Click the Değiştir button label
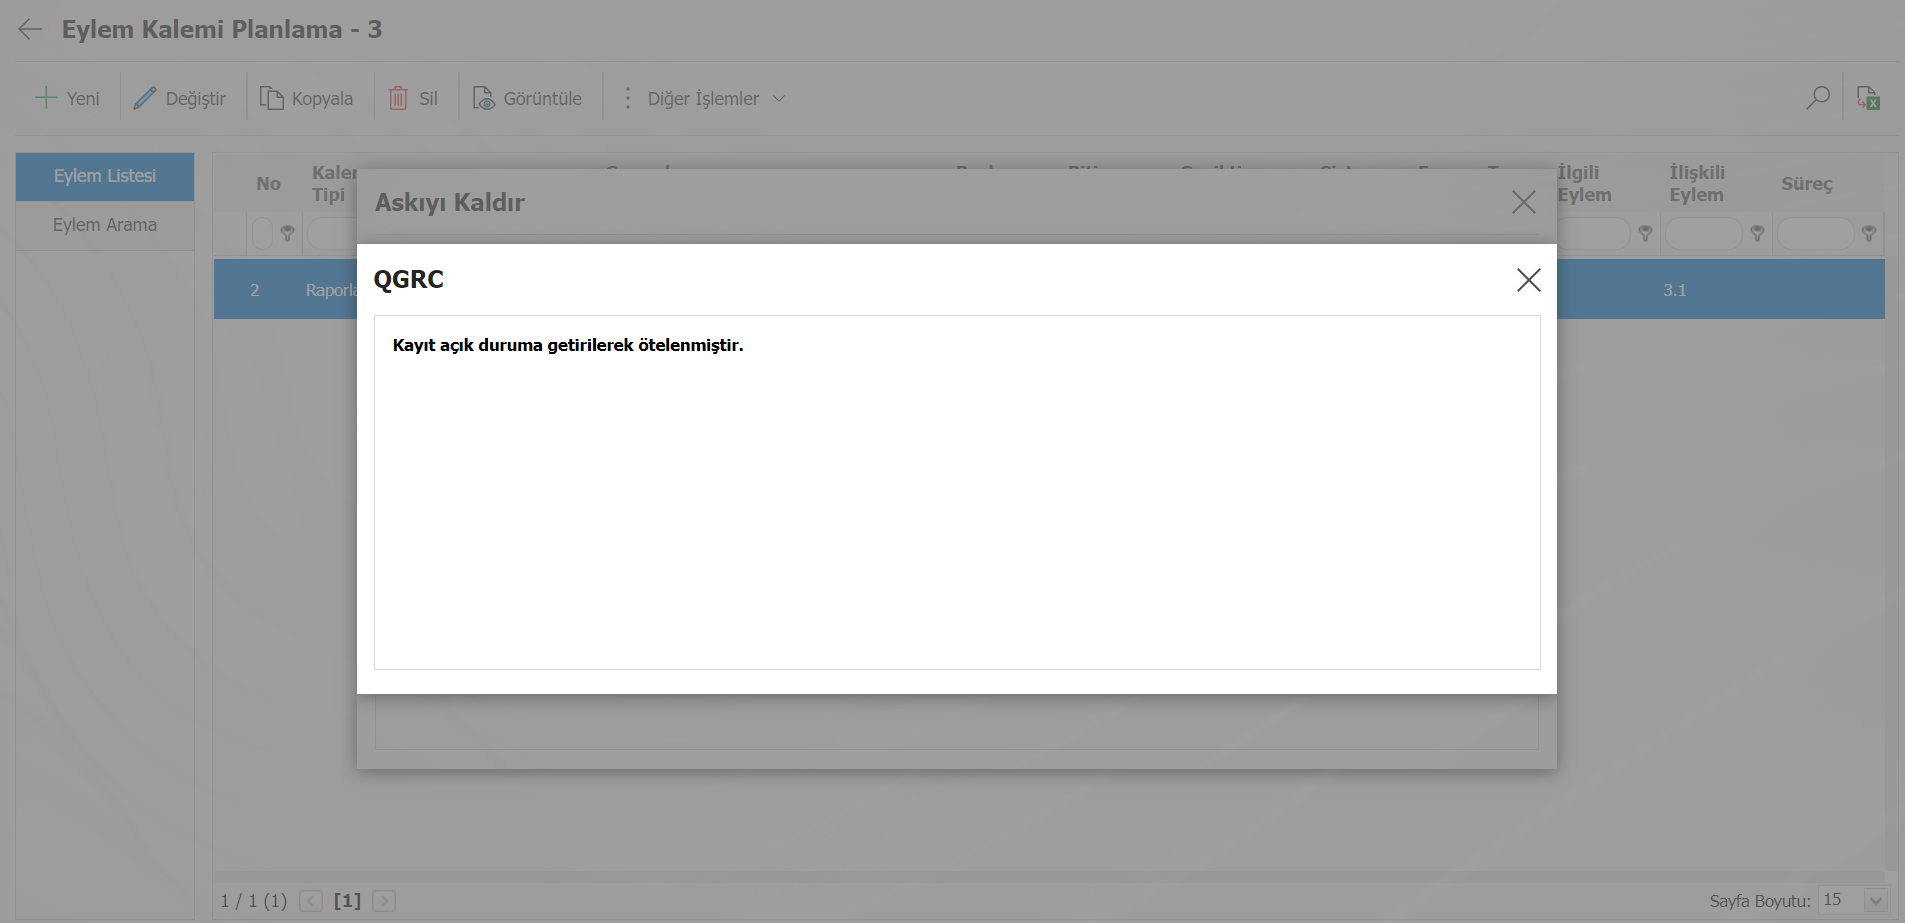 click(196, 98)
